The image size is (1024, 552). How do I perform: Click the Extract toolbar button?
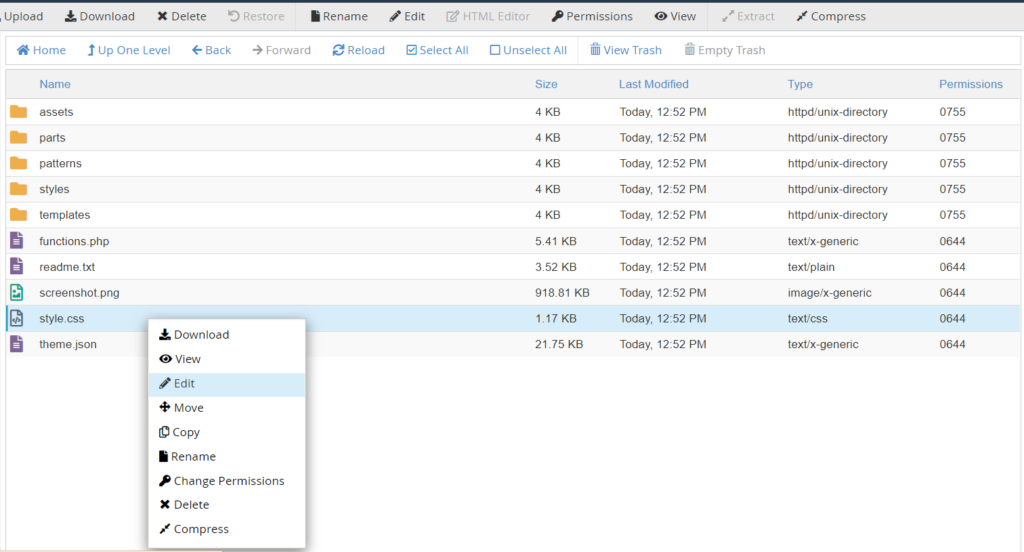pyautogui.click(x=748, y=16)
